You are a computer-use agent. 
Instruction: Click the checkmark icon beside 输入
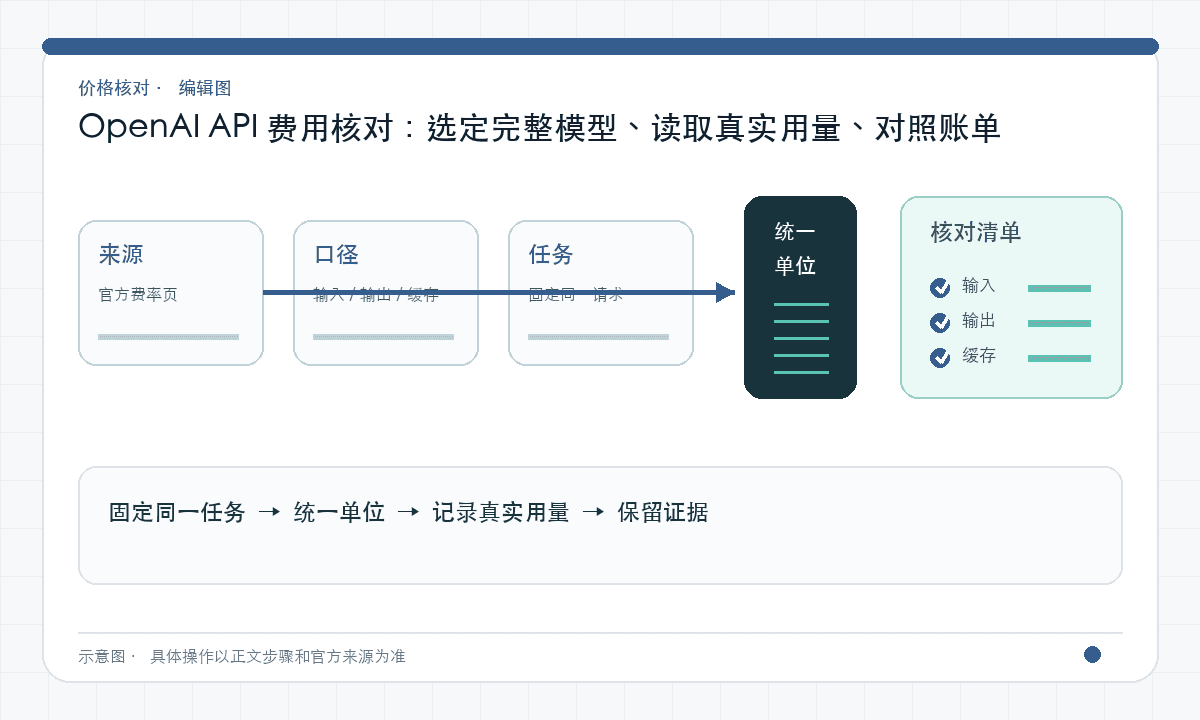click(940, 288)
